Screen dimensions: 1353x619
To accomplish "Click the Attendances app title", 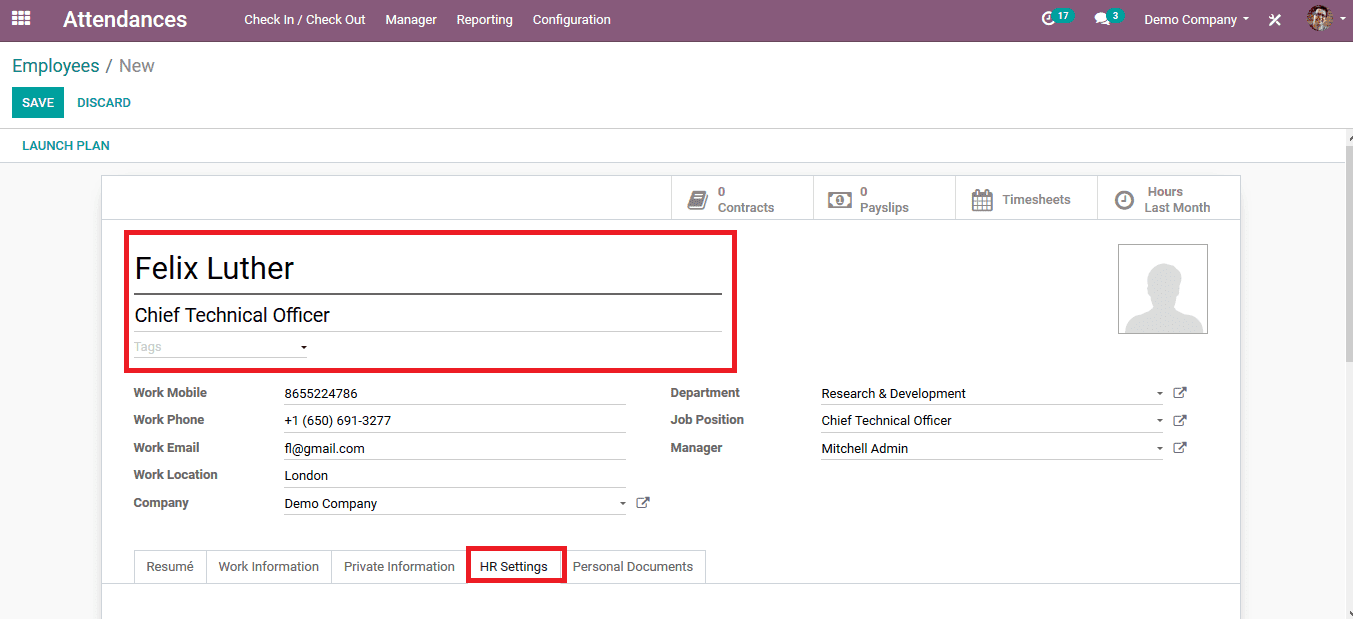I will point(125,19).
